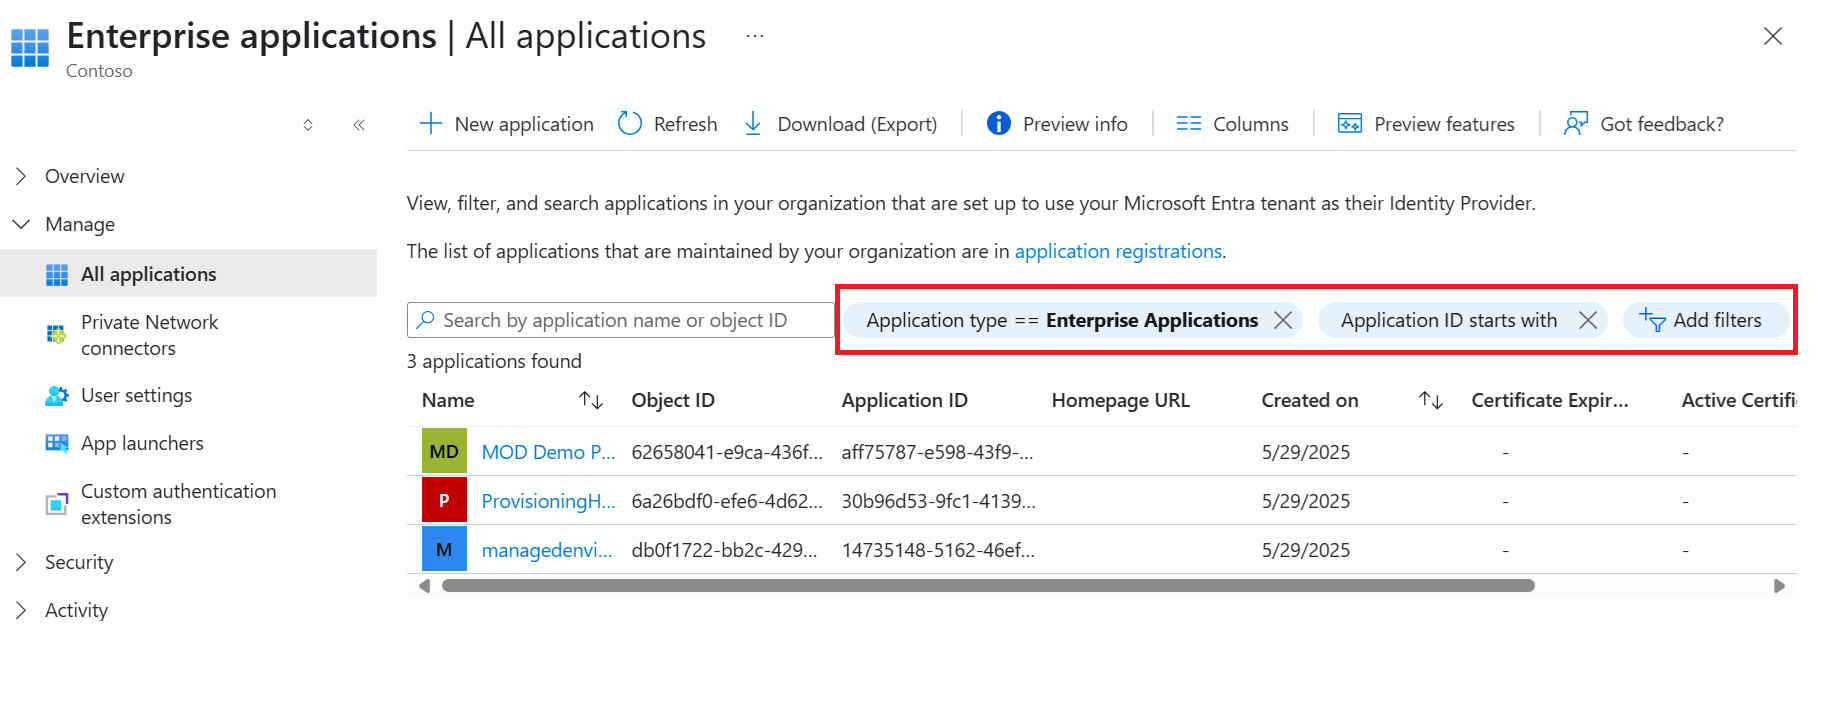
Task: Remove the Application ID starts with filter
Action: pyautogui.click(x=1588, y=320)
